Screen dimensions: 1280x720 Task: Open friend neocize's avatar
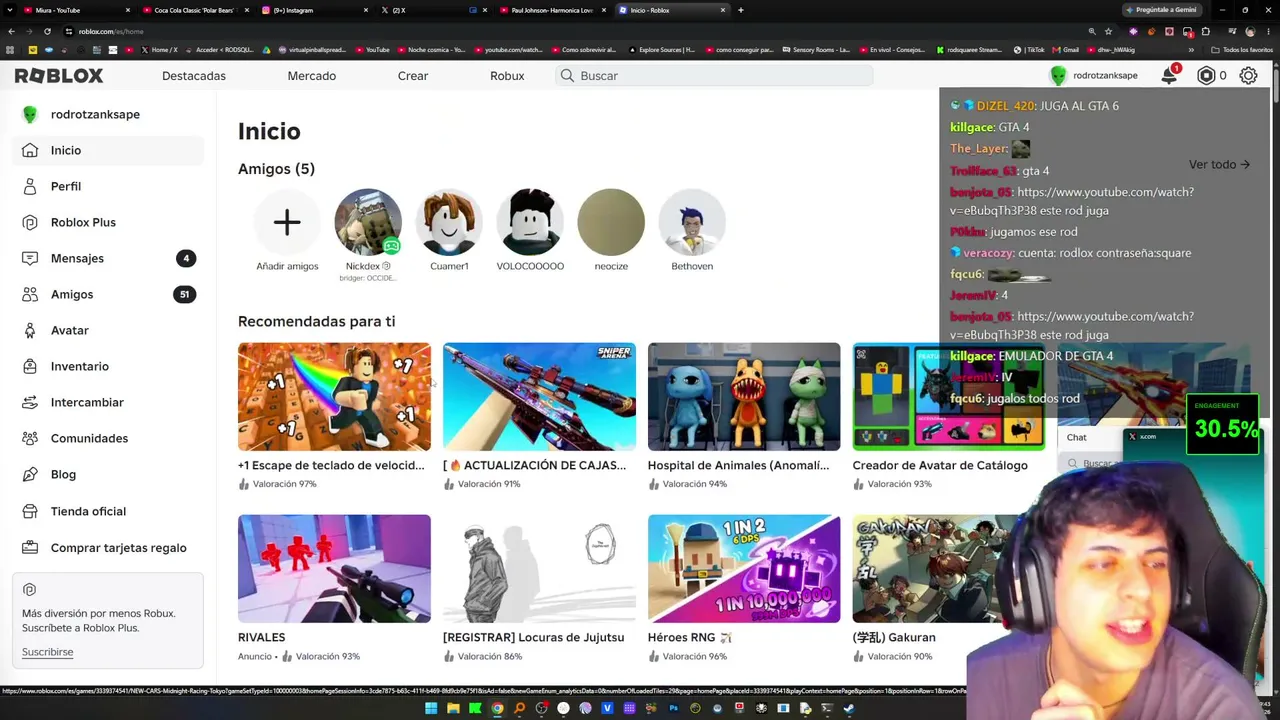click(611, 222)
